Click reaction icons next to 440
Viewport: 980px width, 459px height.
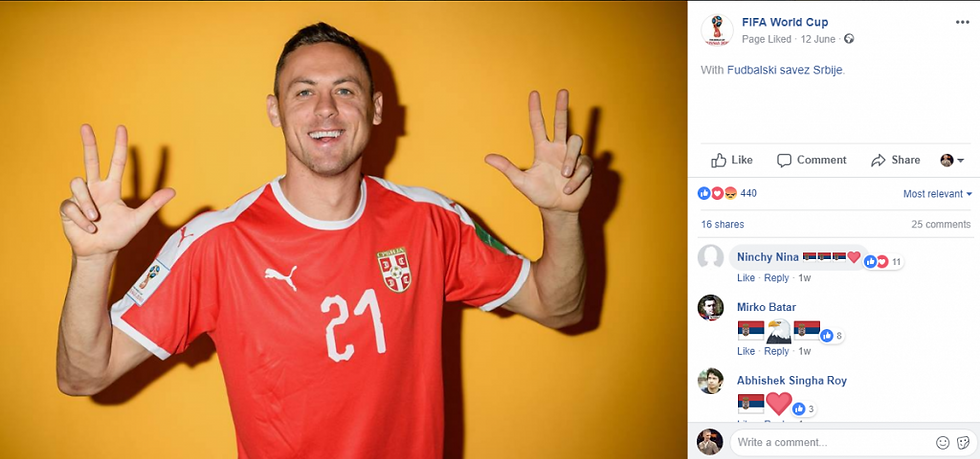tap(718, 194)
